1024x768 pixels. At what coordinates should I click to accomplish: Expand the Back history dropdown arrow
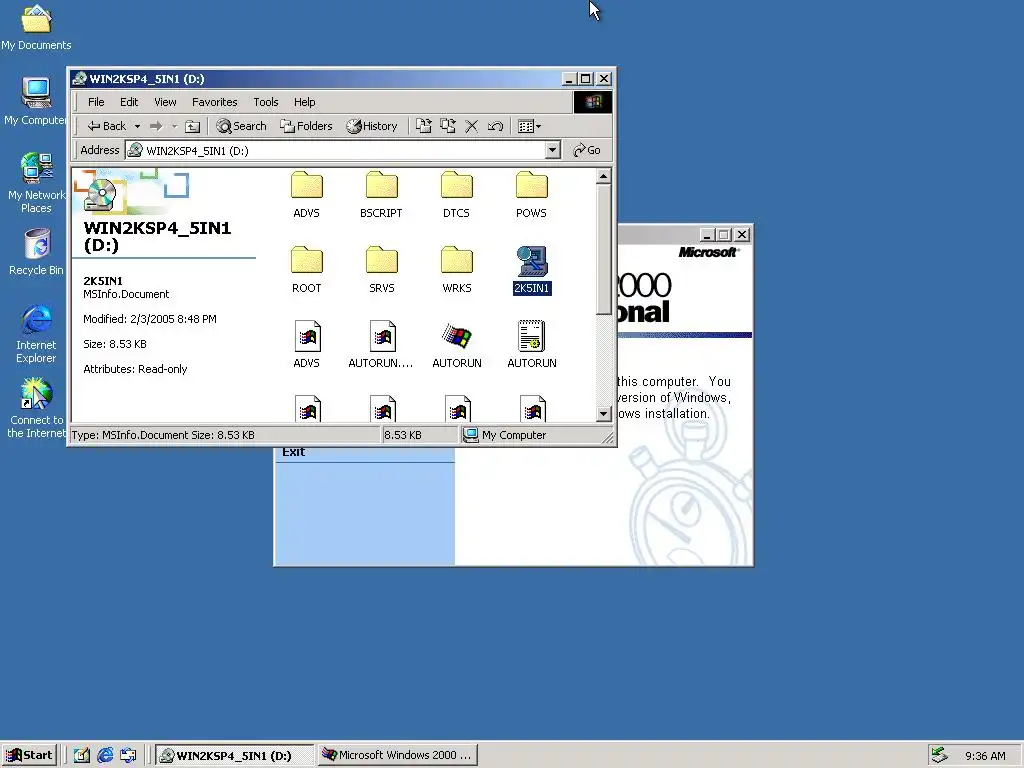pos(137,126)
